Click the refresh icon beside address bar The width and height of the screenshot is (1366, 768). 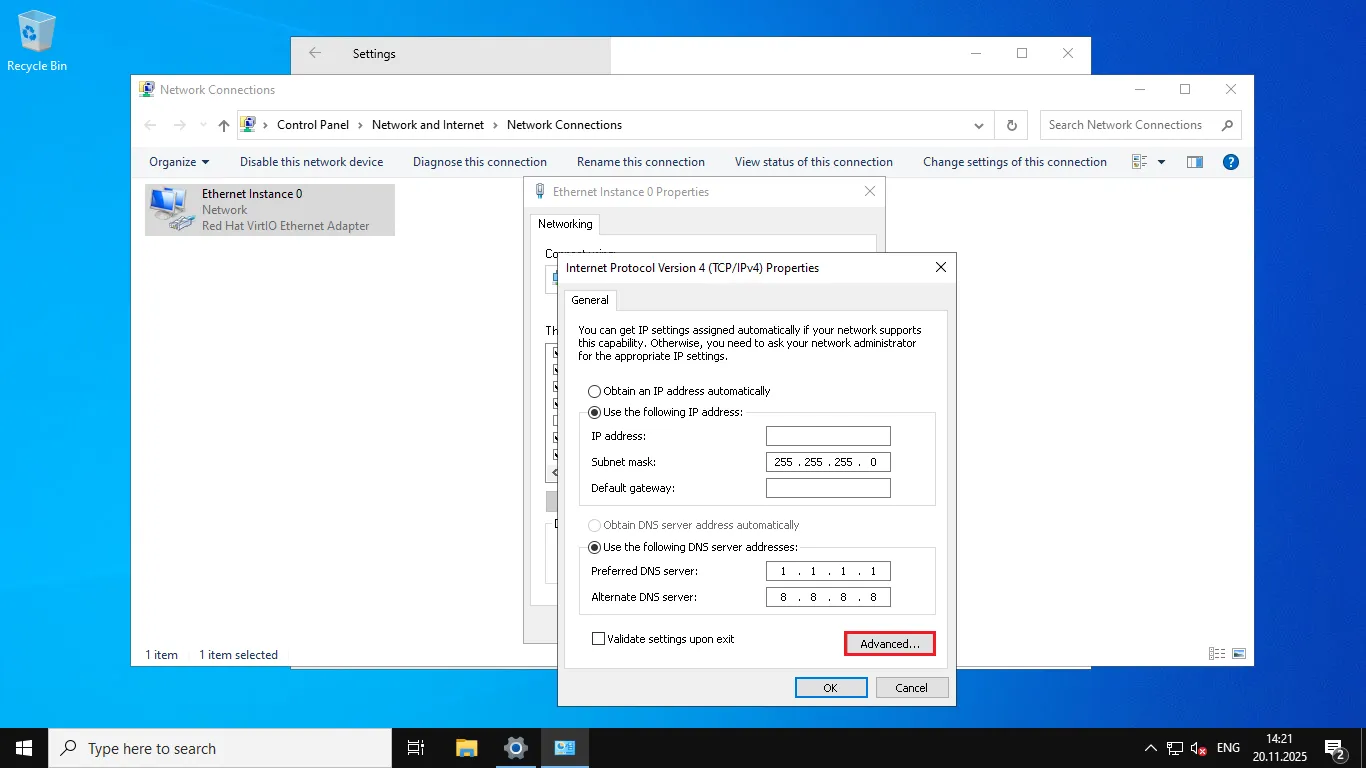1011,125
